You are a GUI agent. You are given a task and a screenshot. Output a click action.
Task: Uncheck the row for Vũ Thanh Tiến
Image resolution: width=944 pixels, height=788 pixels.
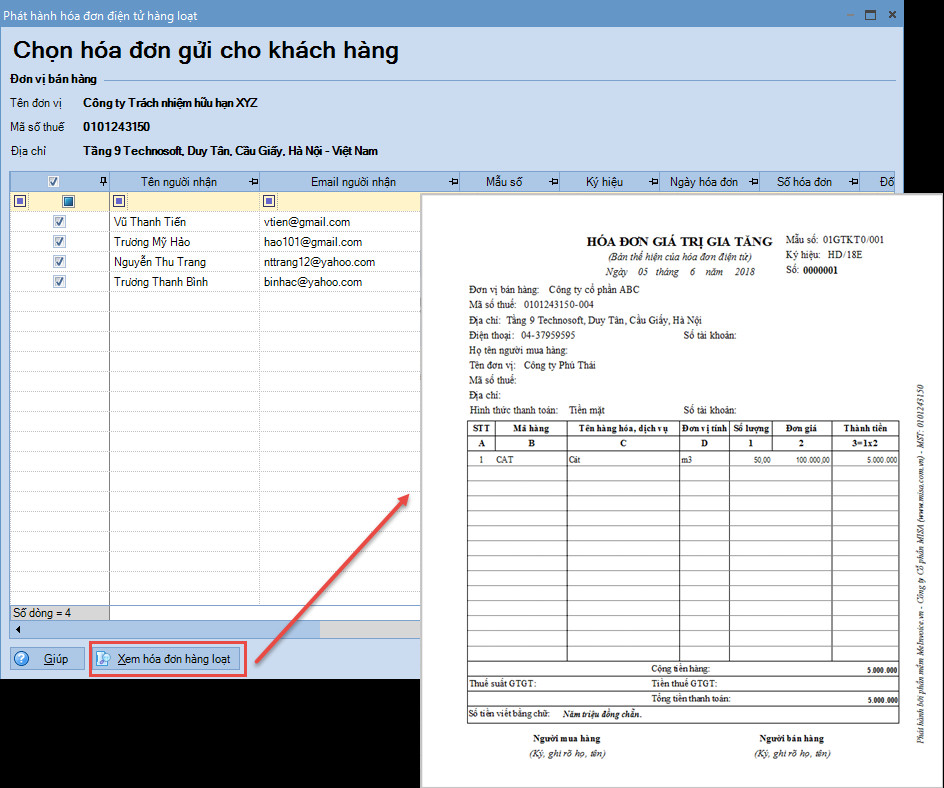(x=59, y=221)
